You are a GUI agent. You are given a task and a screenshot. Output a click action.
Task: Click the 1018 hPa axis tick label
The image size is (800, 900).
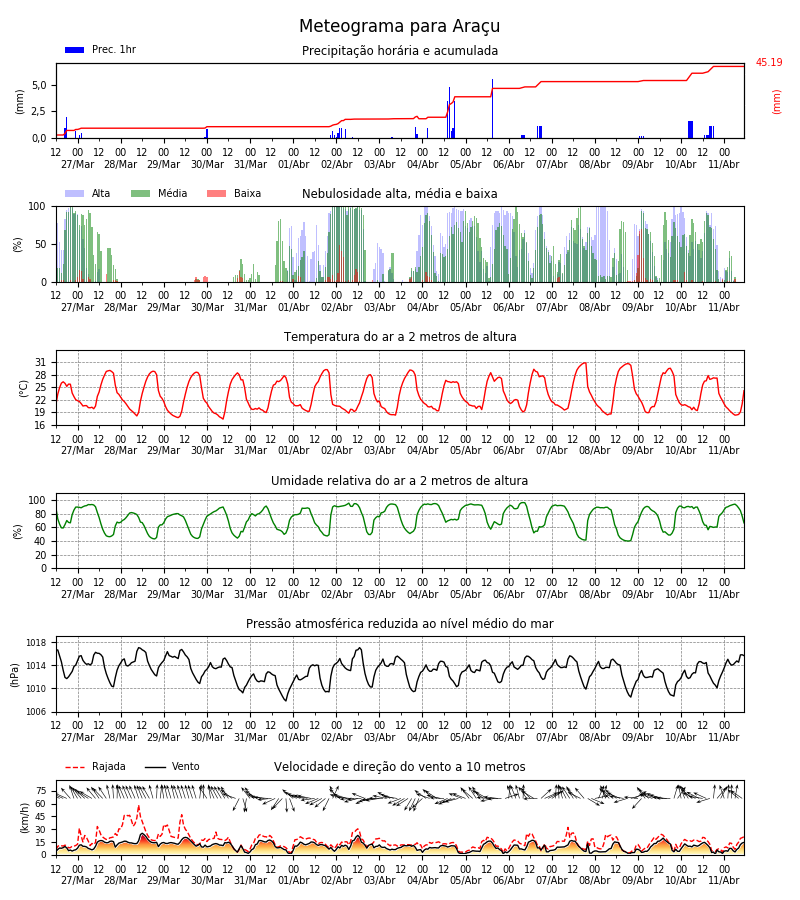point(36,643)
